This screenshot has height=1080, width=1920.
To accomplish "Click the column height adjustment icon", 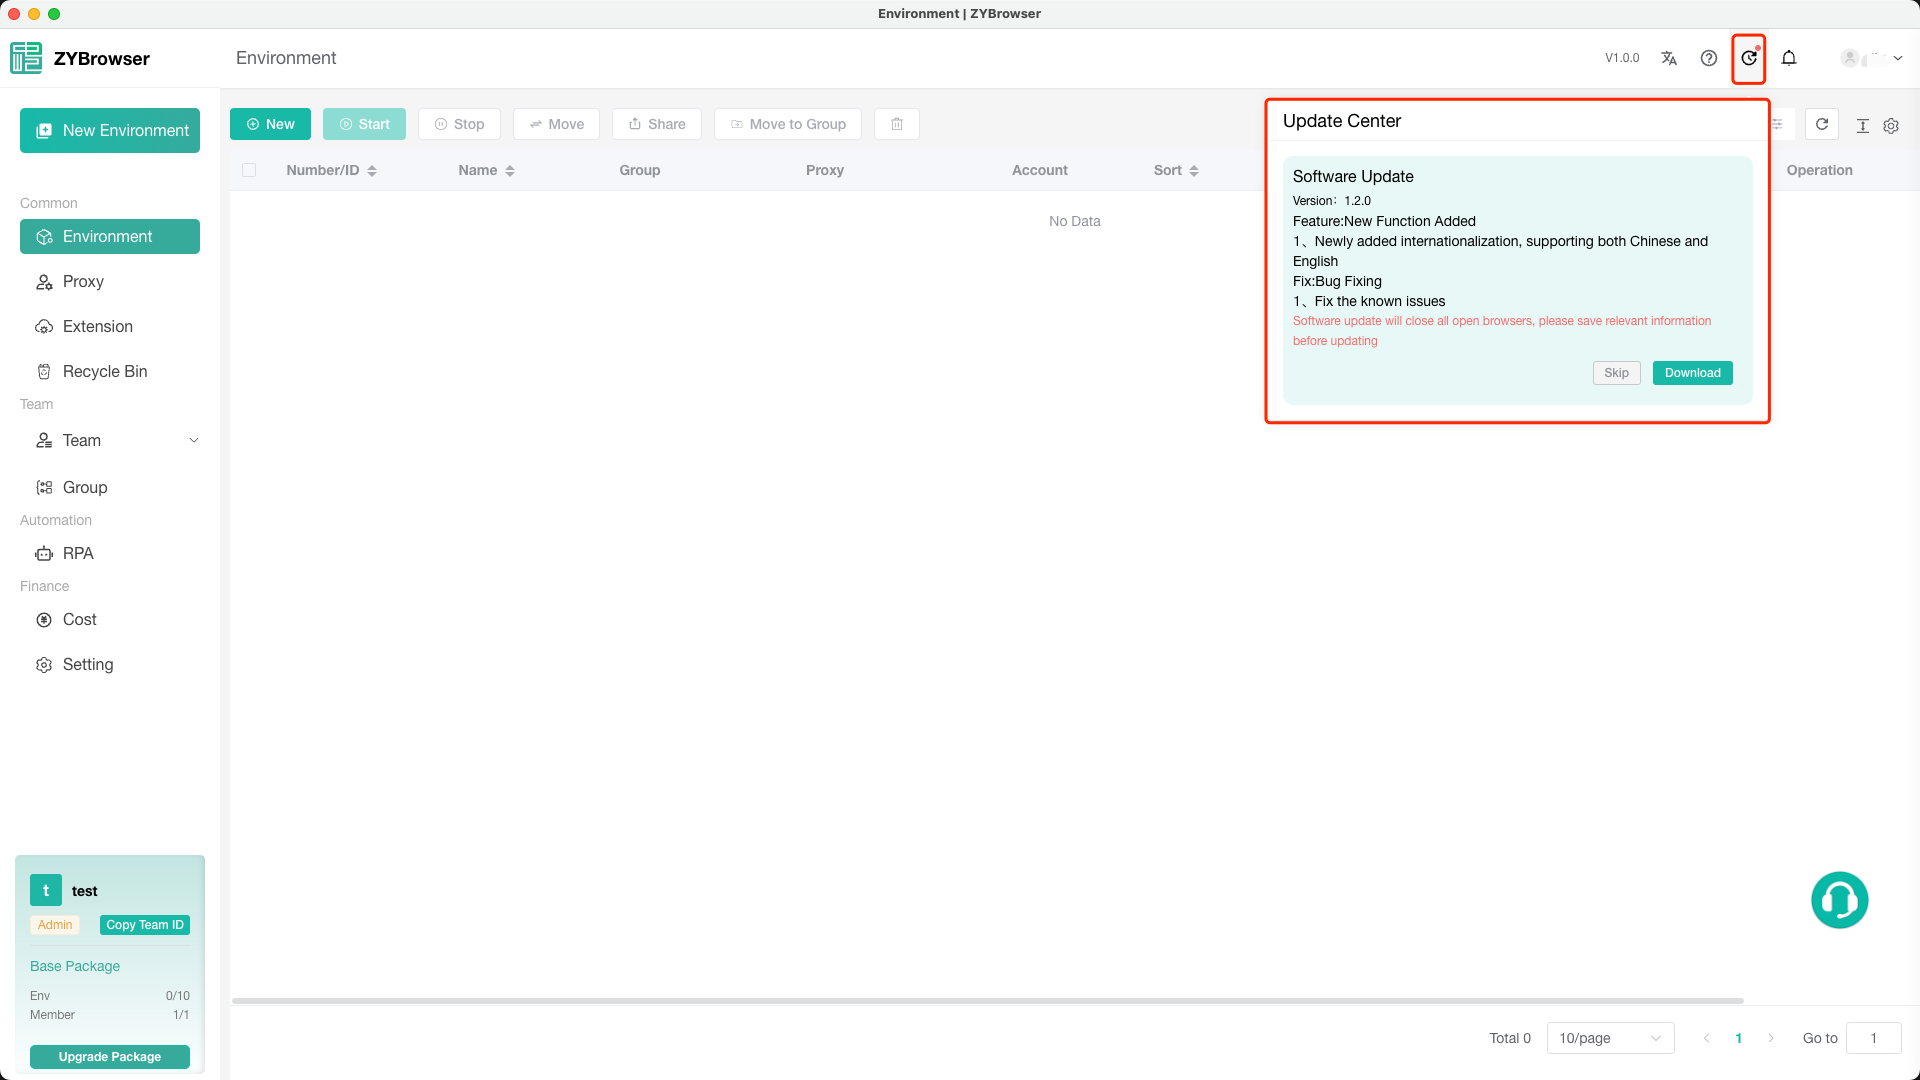I will 1863,126.
